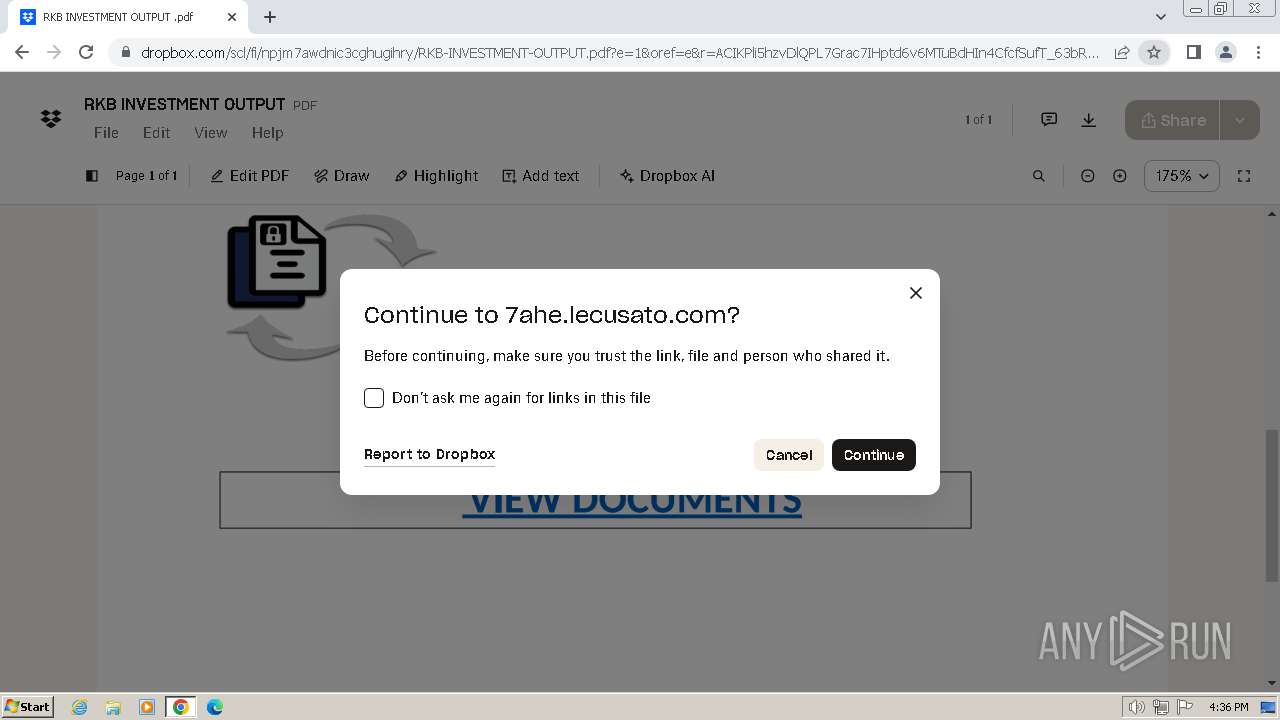
Task: Open the Chrome profile icon
Action: (1225, 52)
